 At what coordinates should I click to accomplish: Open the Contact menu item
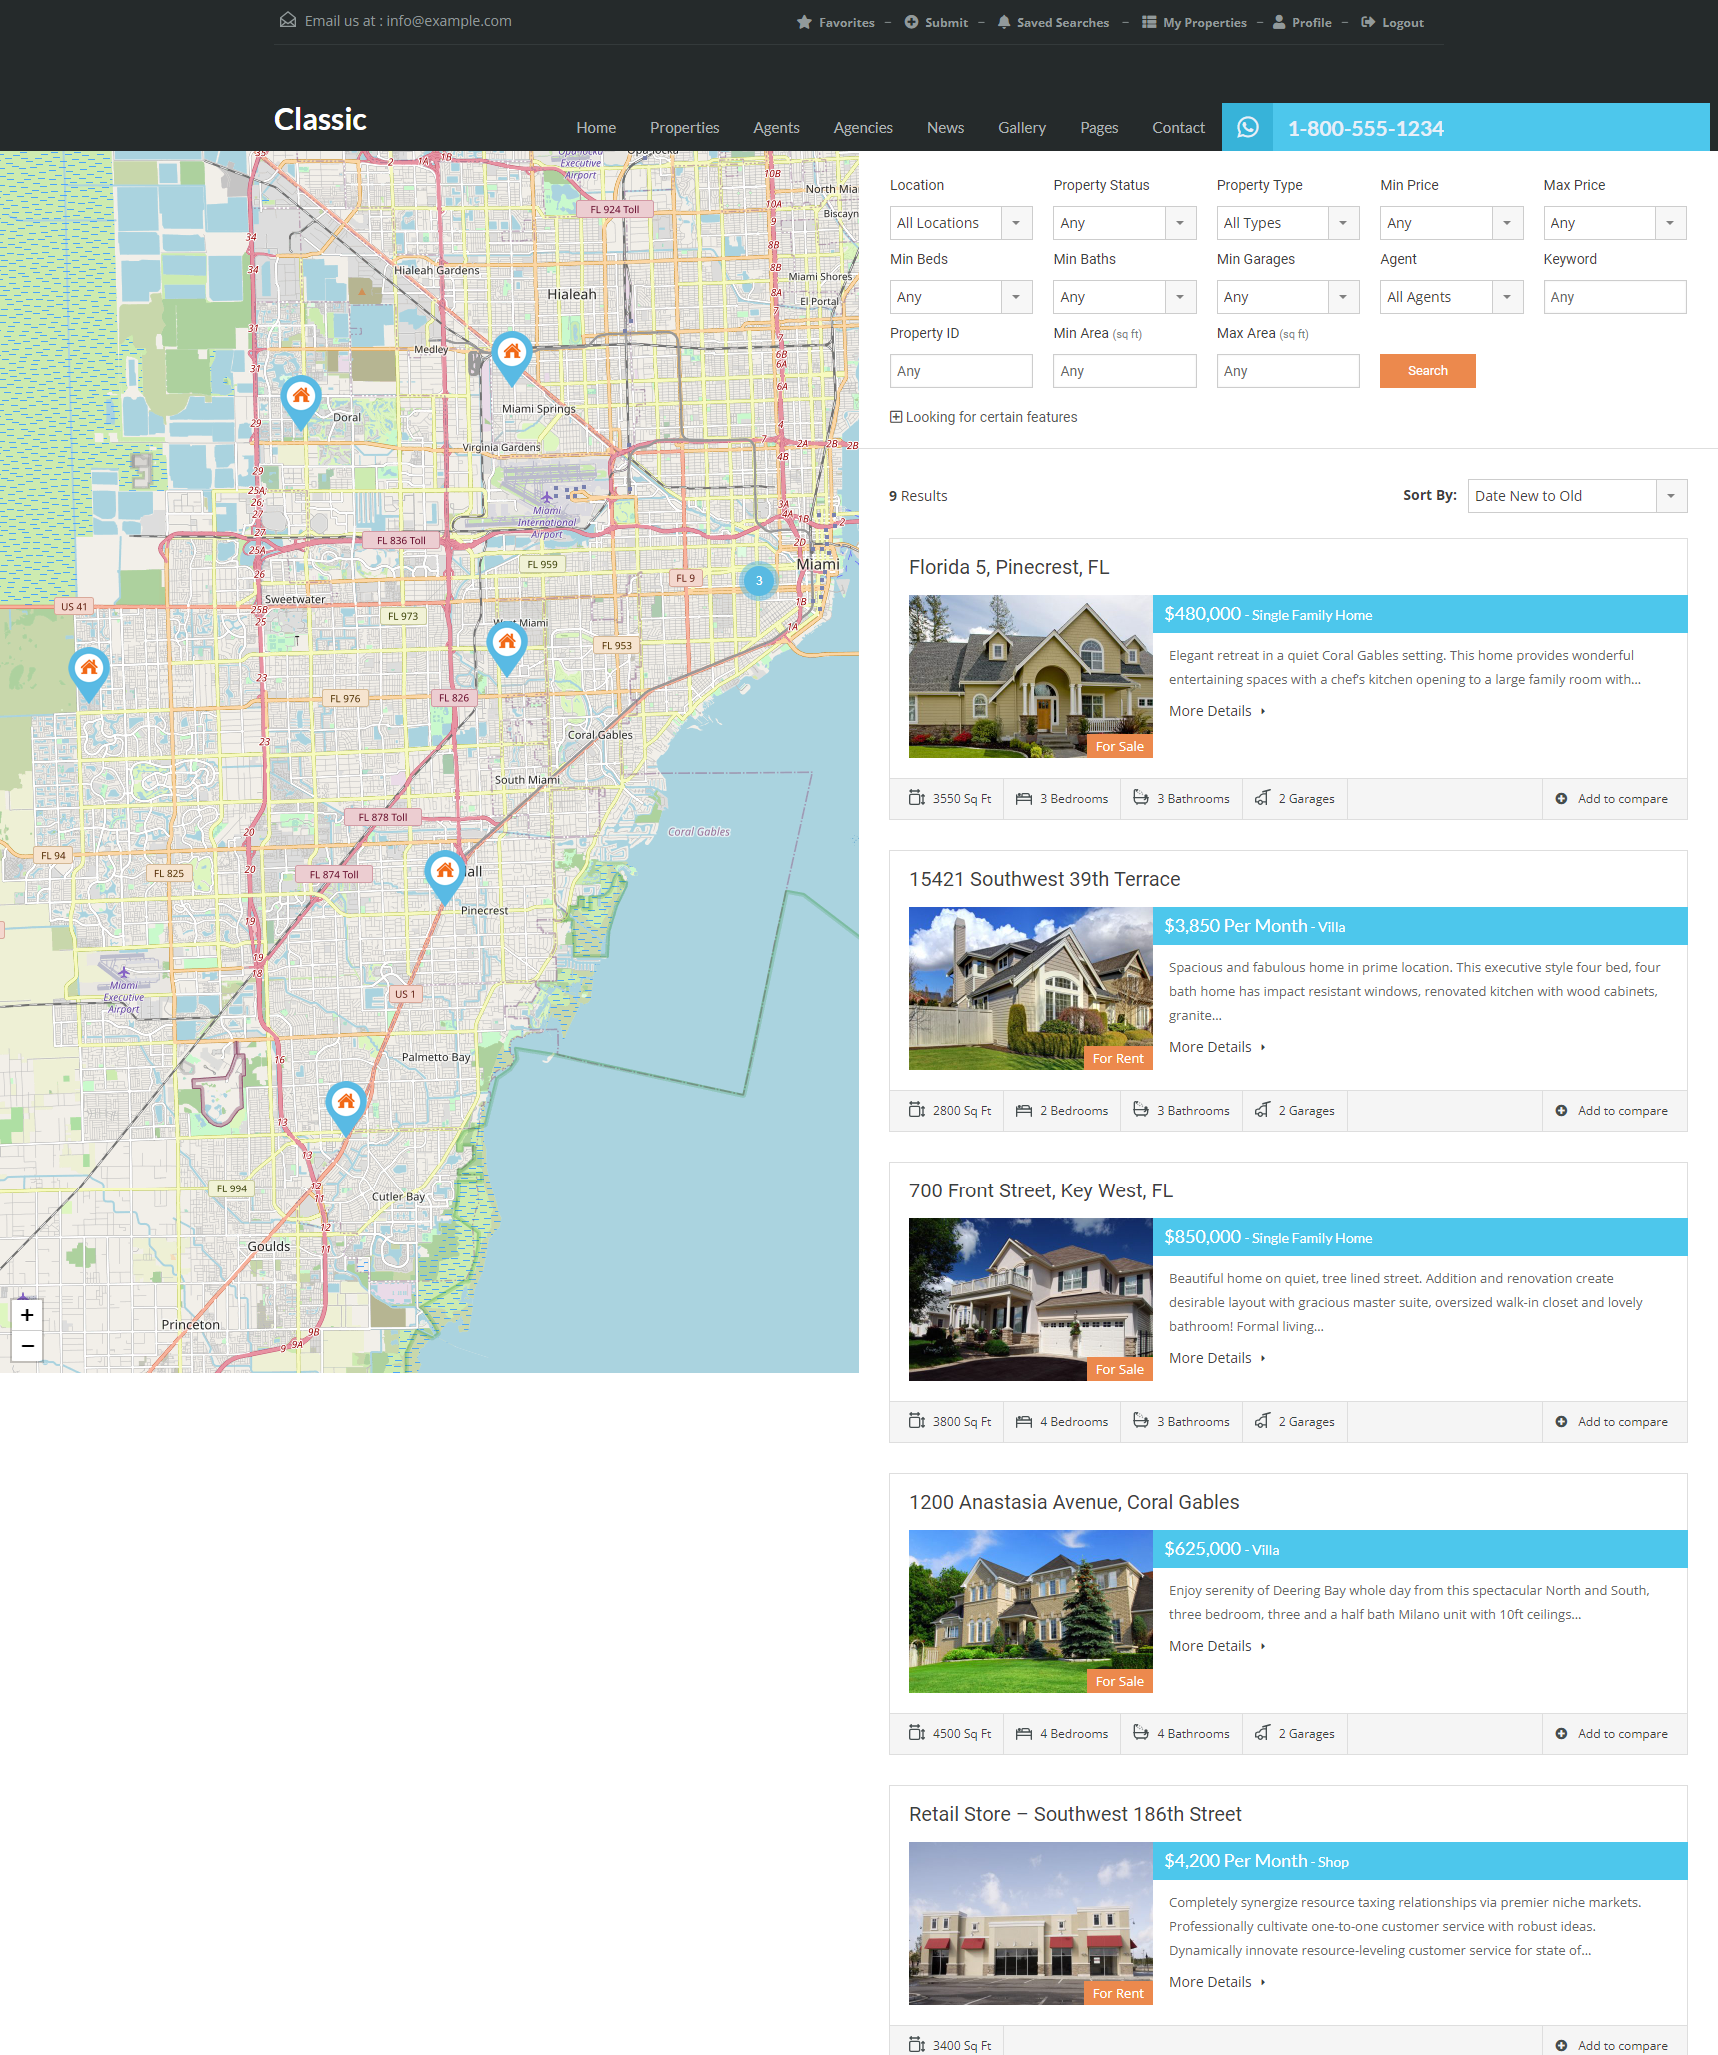point(1178,128)
